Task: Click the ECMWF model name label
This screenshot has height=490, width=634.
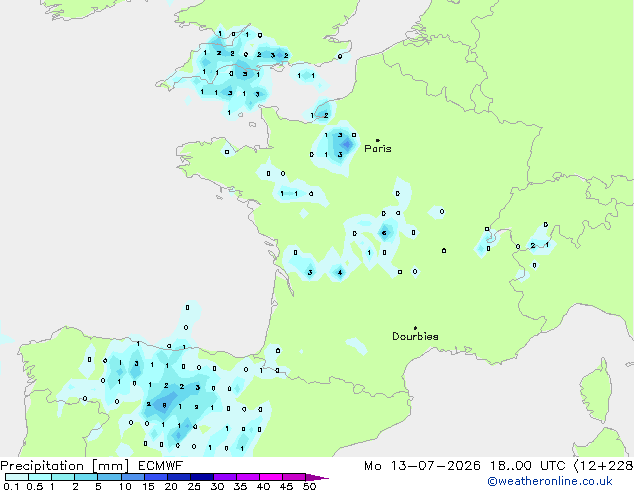Action: pos(161,466)
